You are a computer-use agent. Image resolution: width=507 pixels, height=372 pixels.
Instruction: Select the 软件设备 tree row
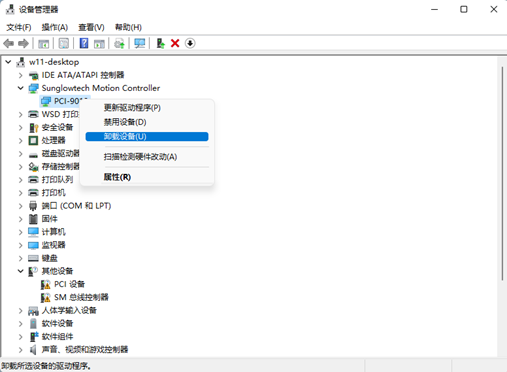tap(57, 324)
